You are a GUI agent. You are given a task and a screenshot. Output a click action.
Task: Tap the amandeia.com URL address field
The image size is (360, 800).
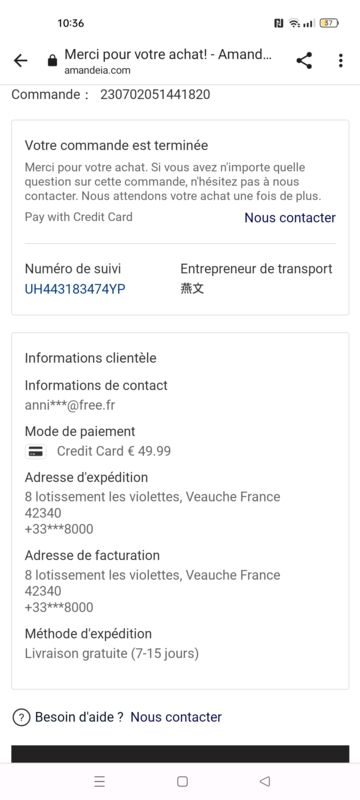(x=97, y=71)
